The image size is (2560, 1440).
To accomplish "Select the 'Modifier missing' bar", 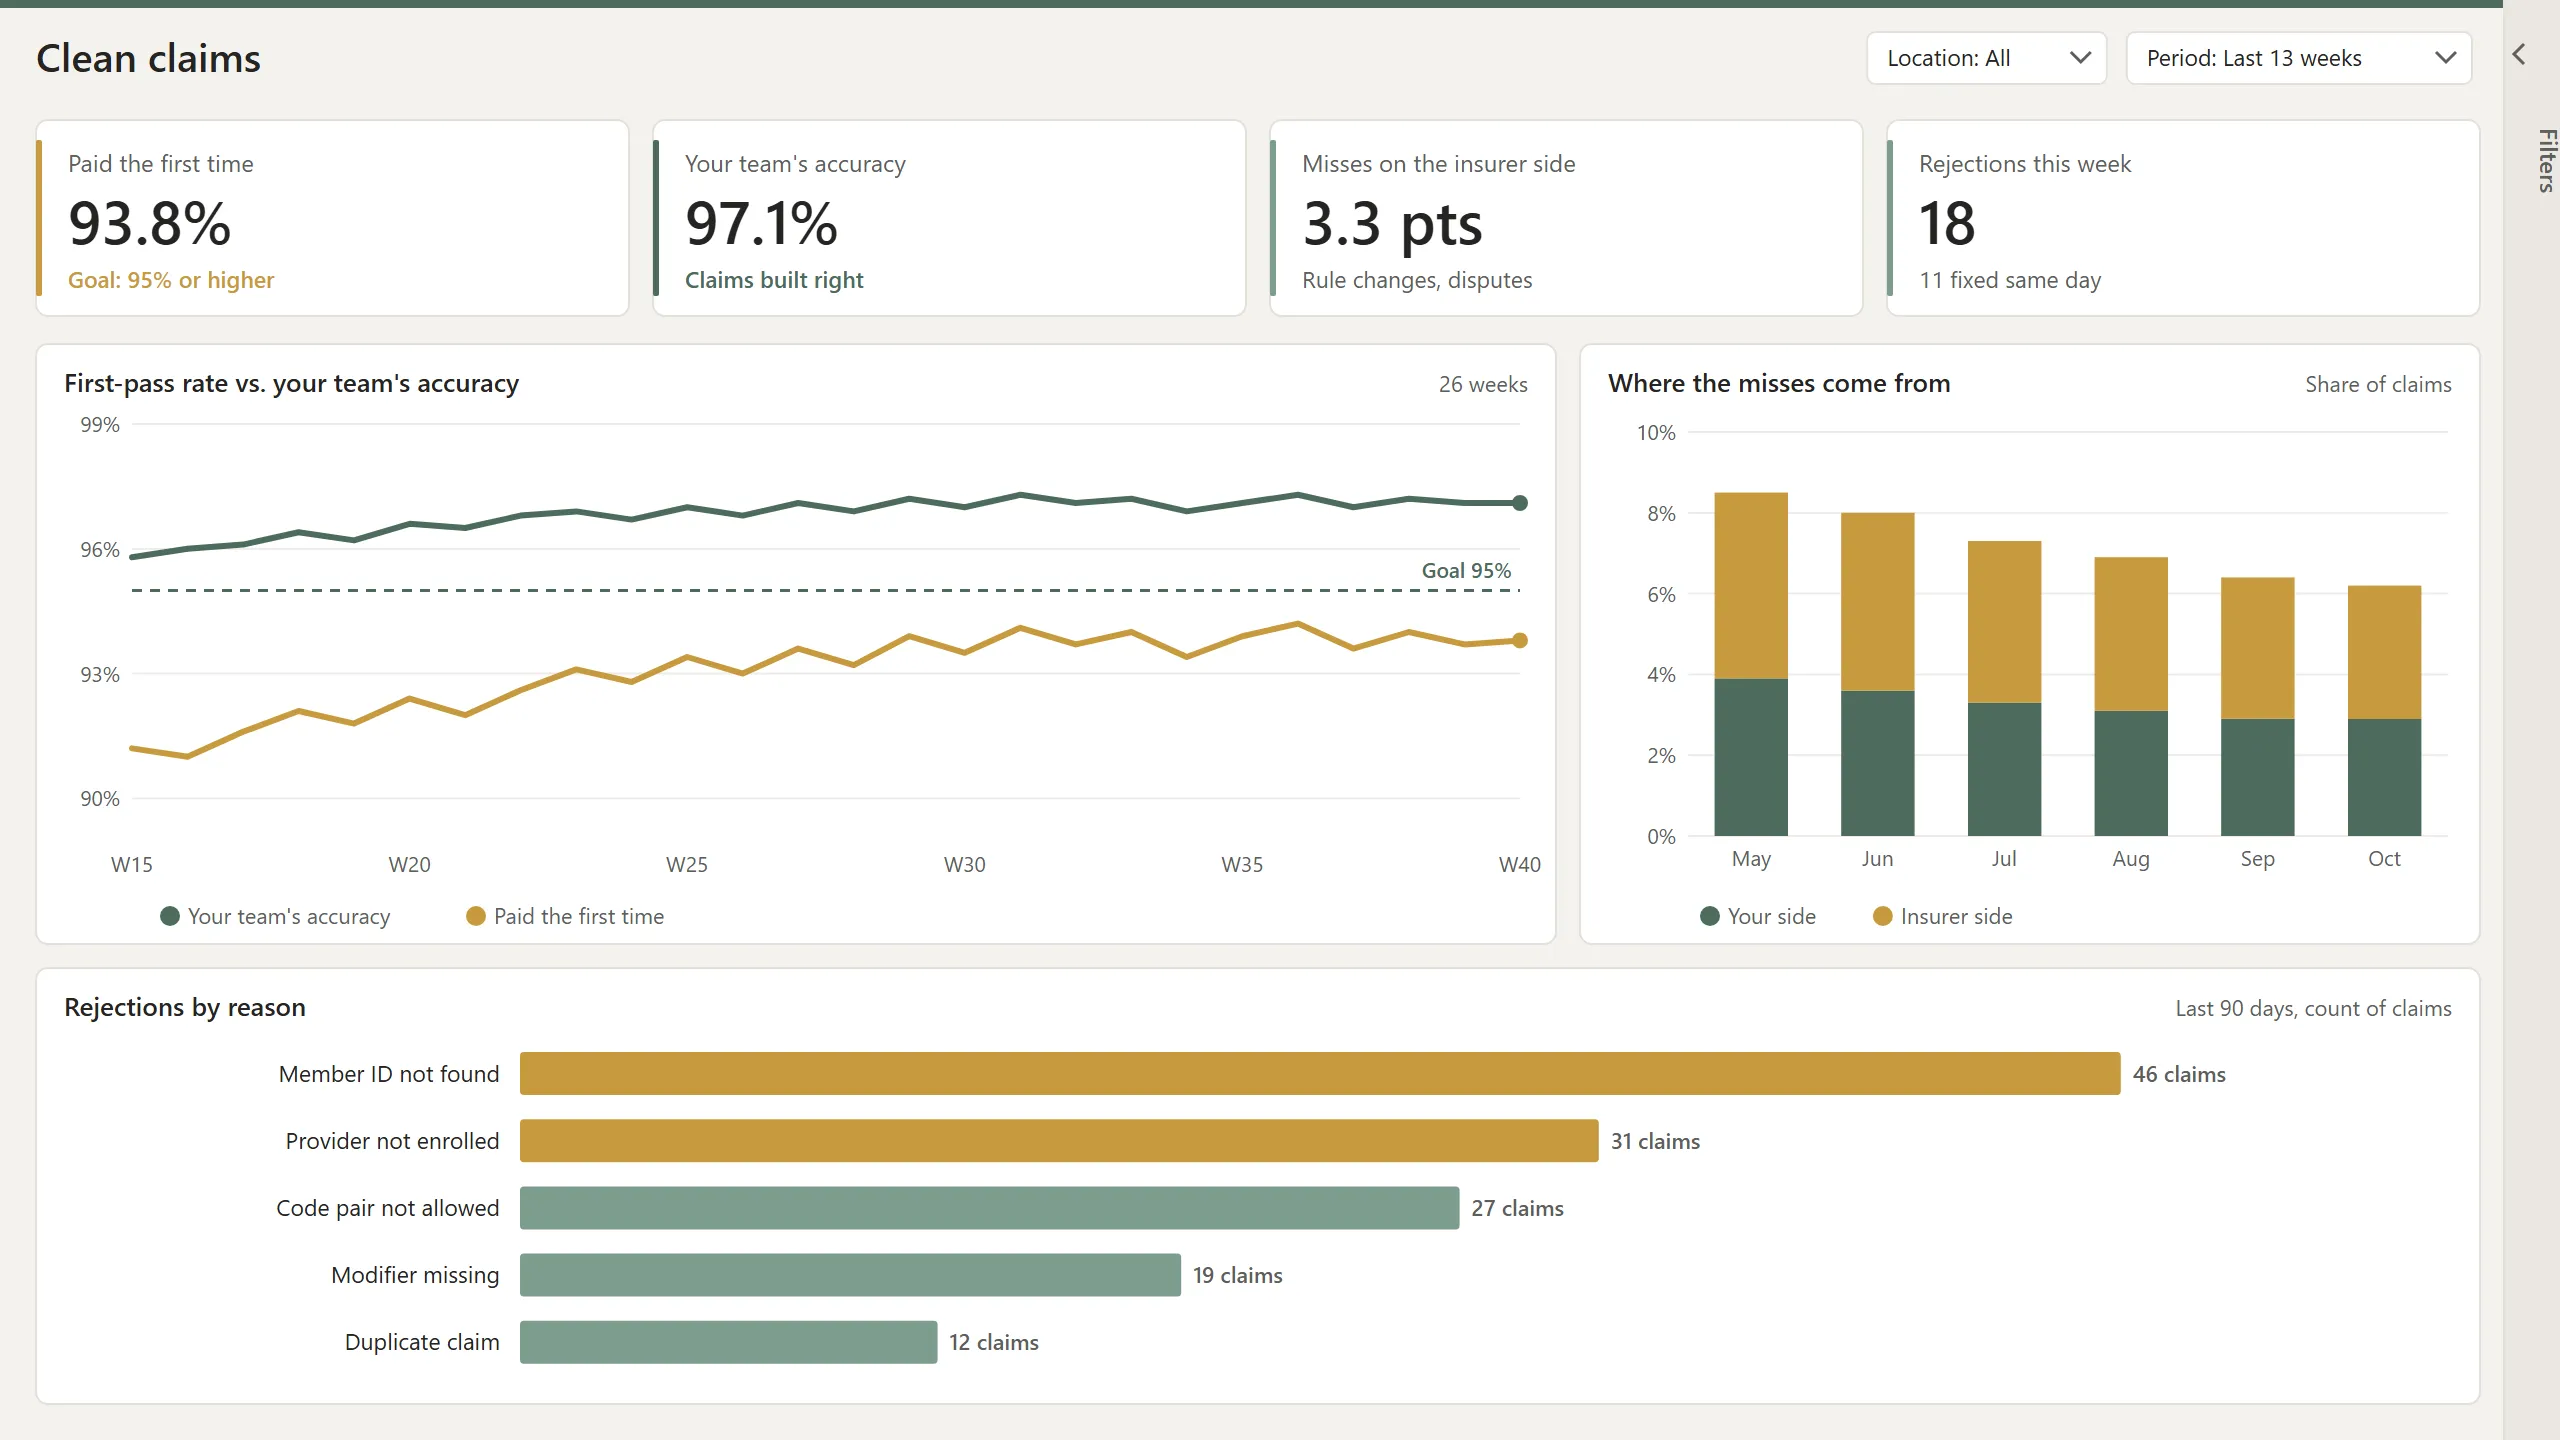I will (x=850, y=1274).
